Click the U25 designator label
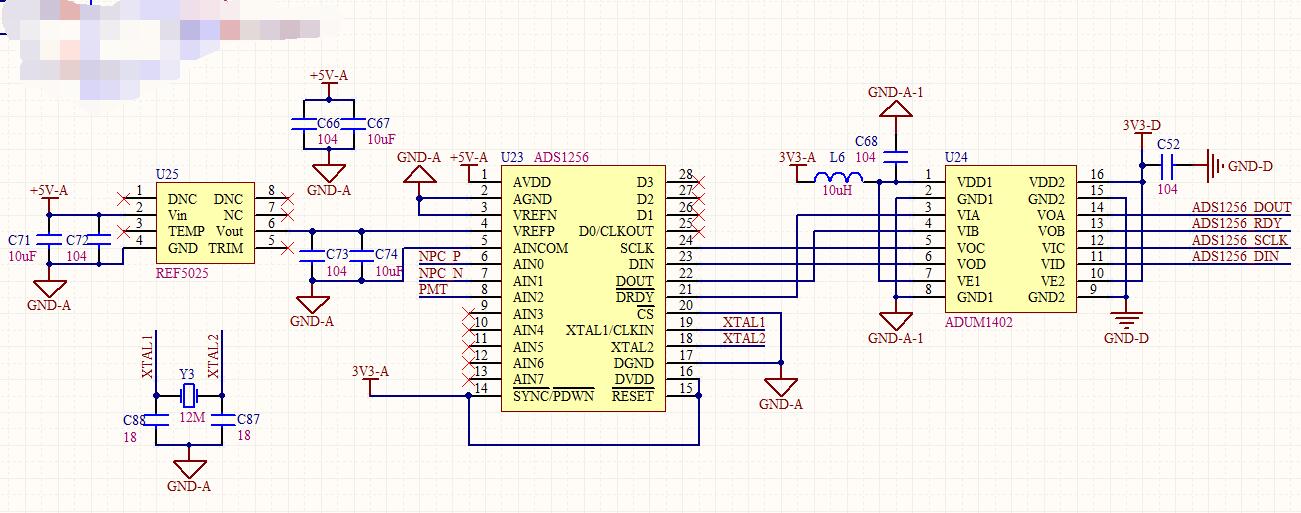 [x=168, y=174]
